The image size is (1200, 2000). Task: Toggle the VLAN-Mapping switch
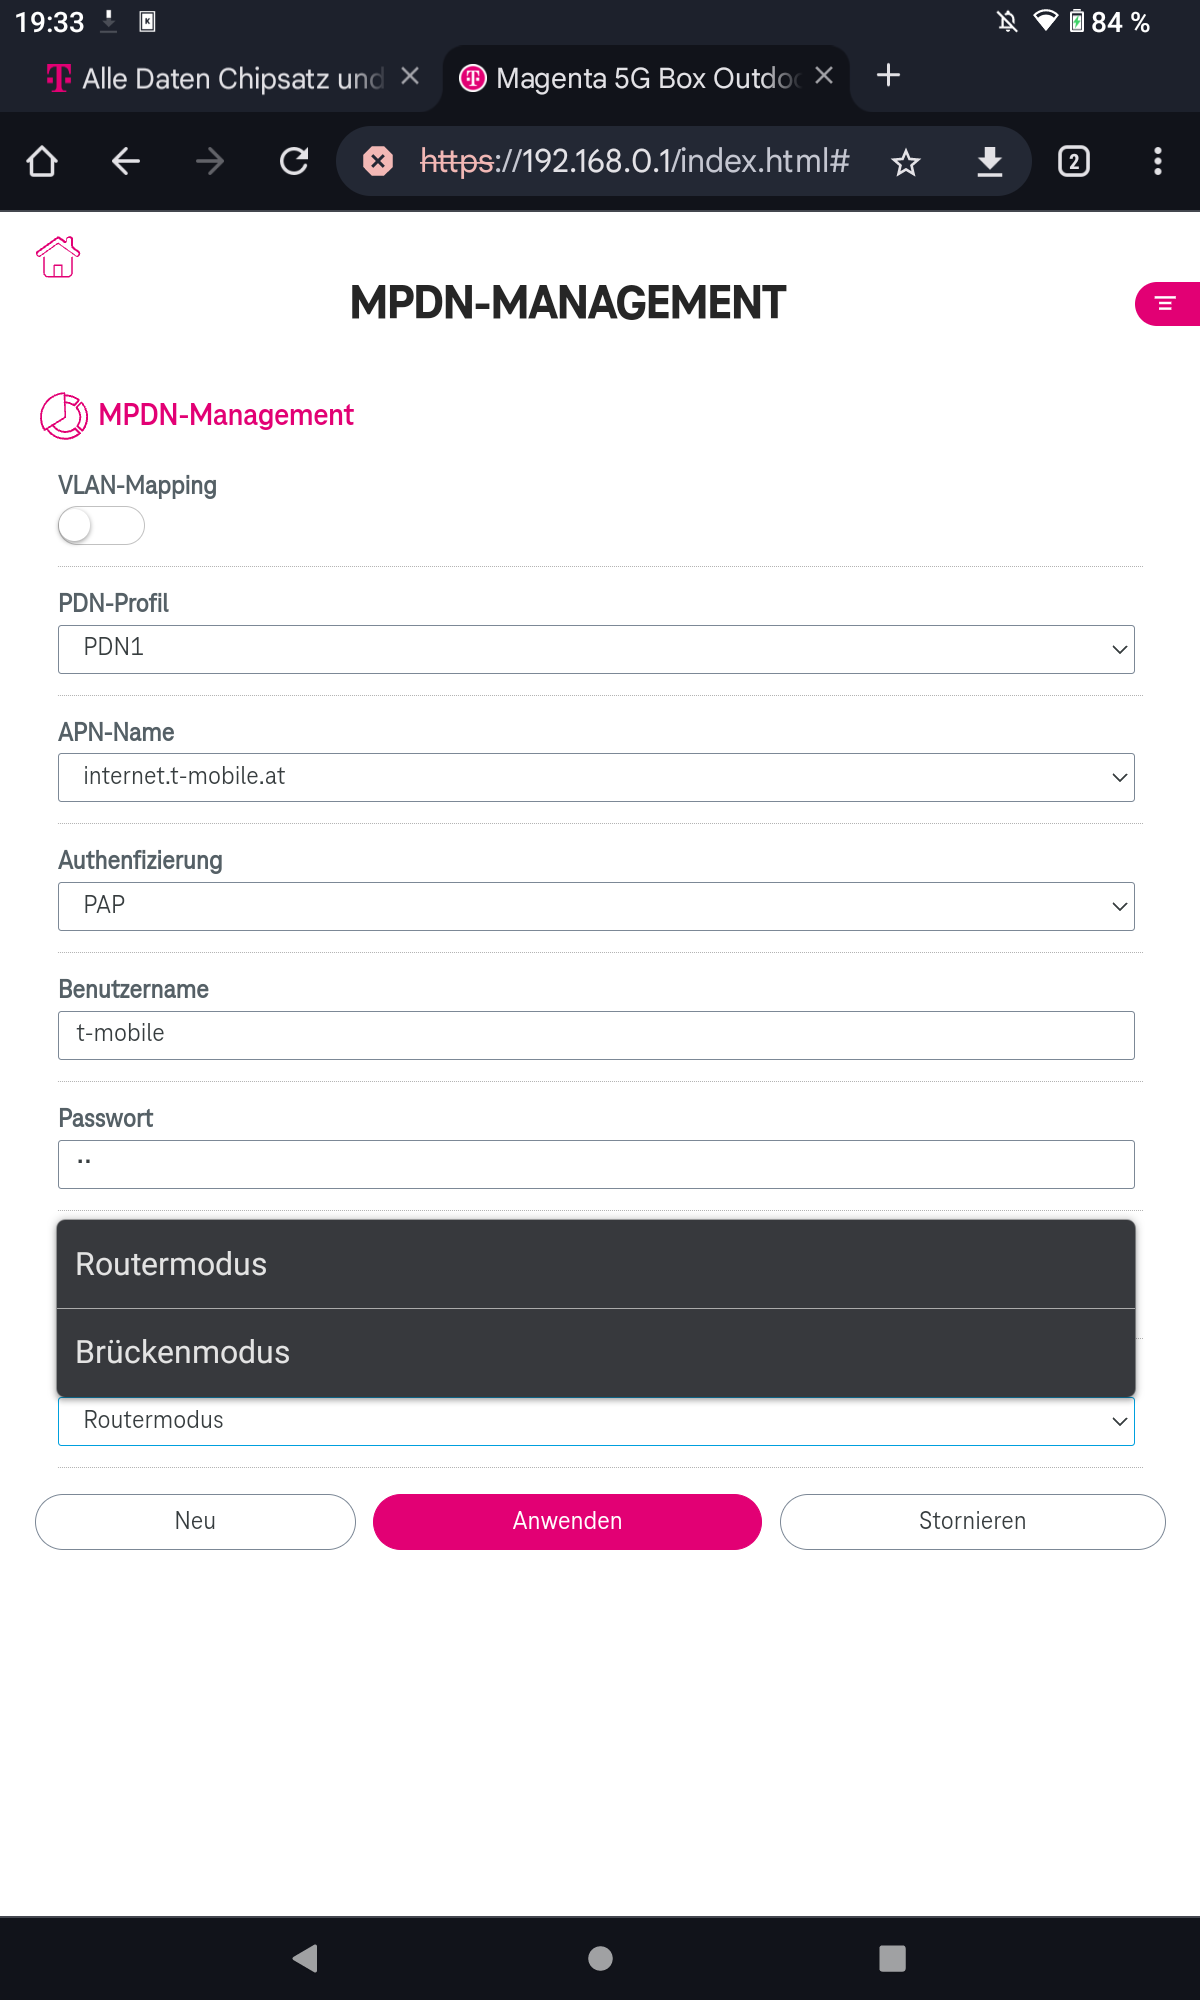101,526
